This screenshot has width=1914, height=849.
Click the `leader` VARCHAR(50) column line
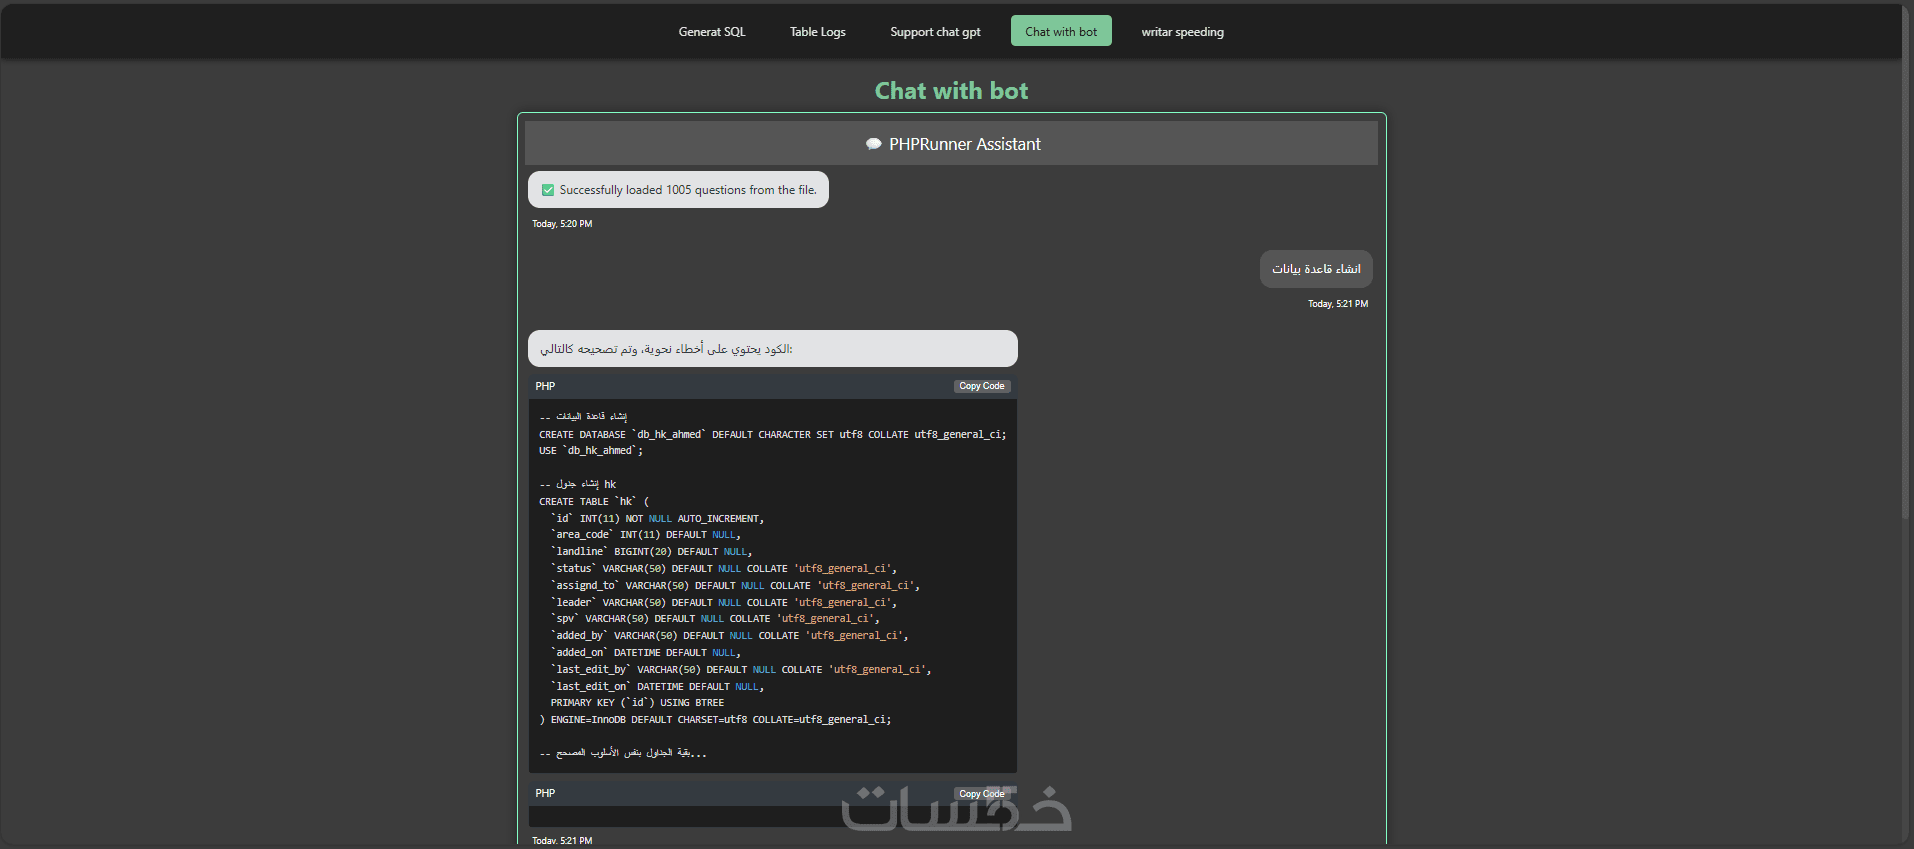click(x=724, y=603)
